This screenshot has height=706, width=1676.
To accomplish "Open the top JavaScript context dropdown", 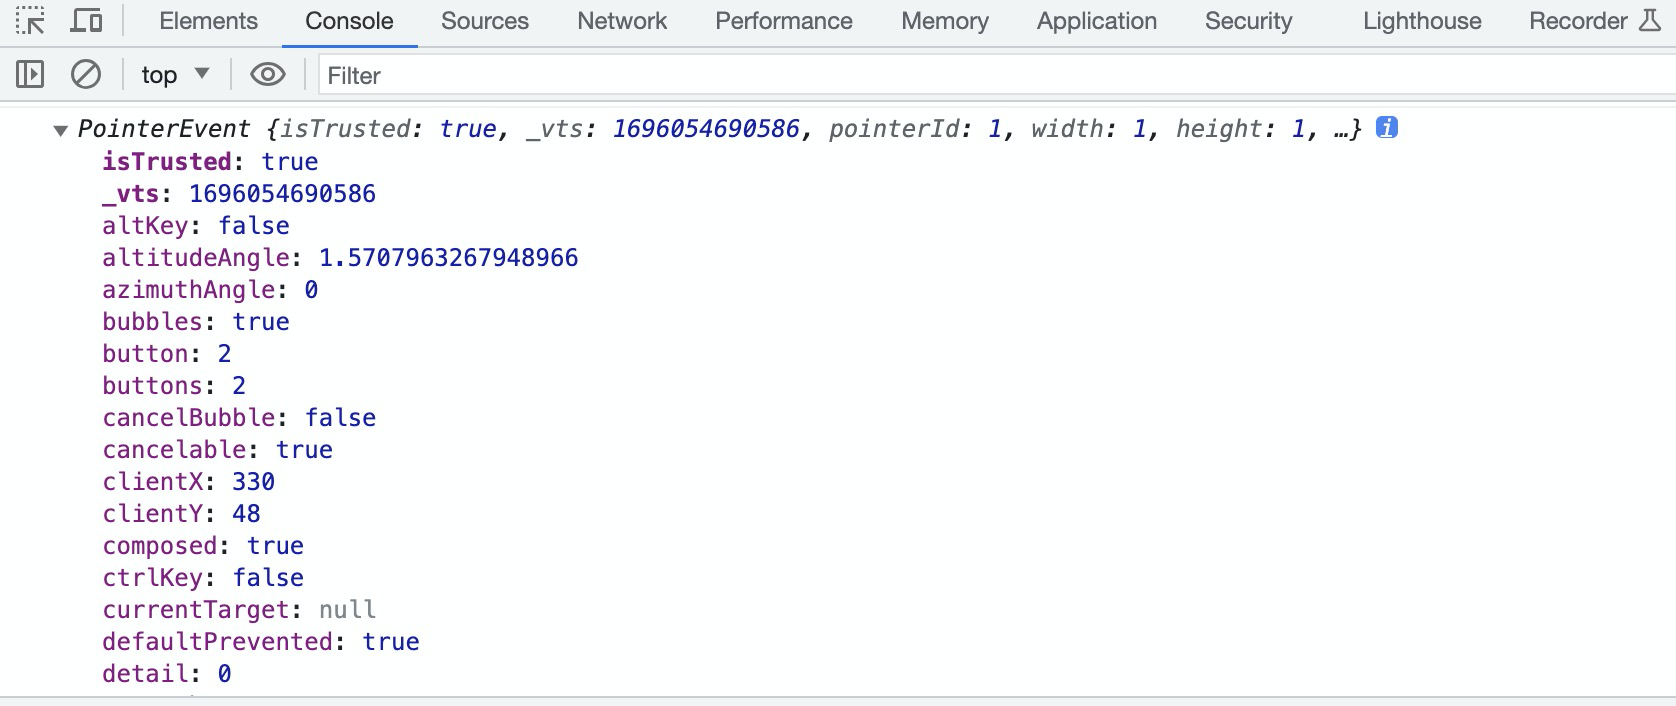I will (175, 74).
